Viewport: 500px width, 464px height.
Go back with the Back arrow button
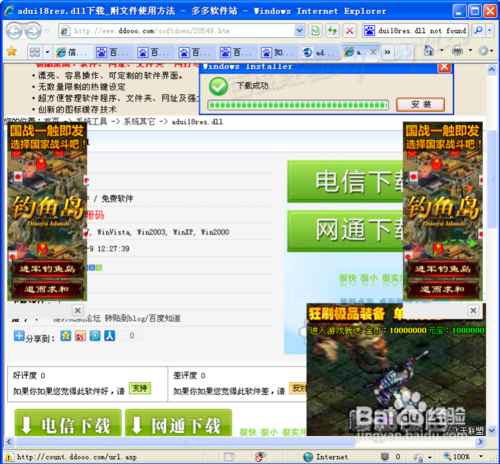coord(14,31)
